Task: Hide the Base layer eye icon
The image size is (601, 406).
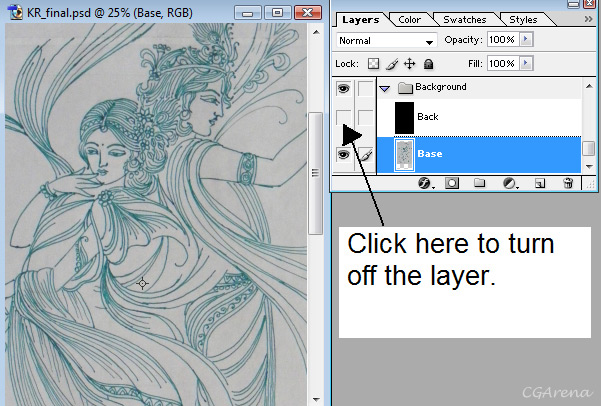Action: [x=343, y=155]
